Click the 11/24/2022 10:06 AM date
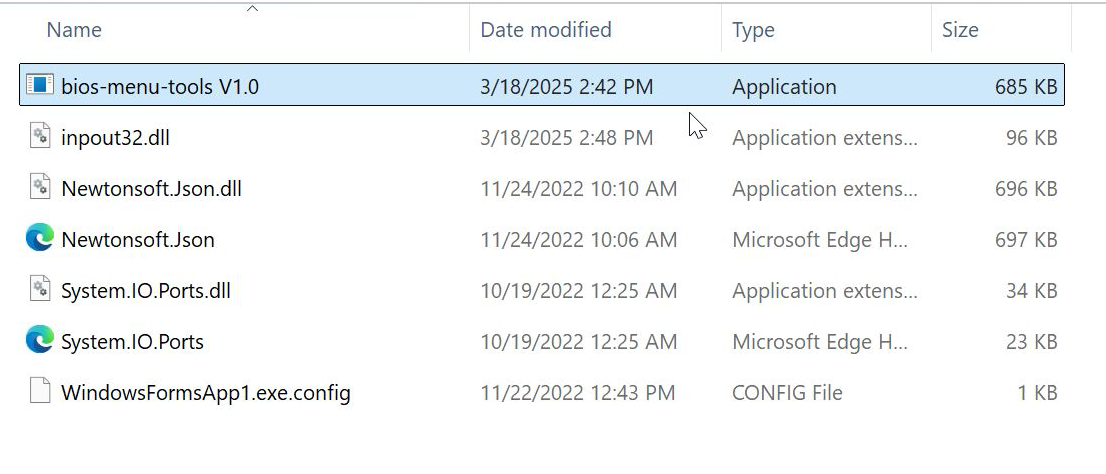This screenshot has width=1106, height=474. [x=578, y=240]
